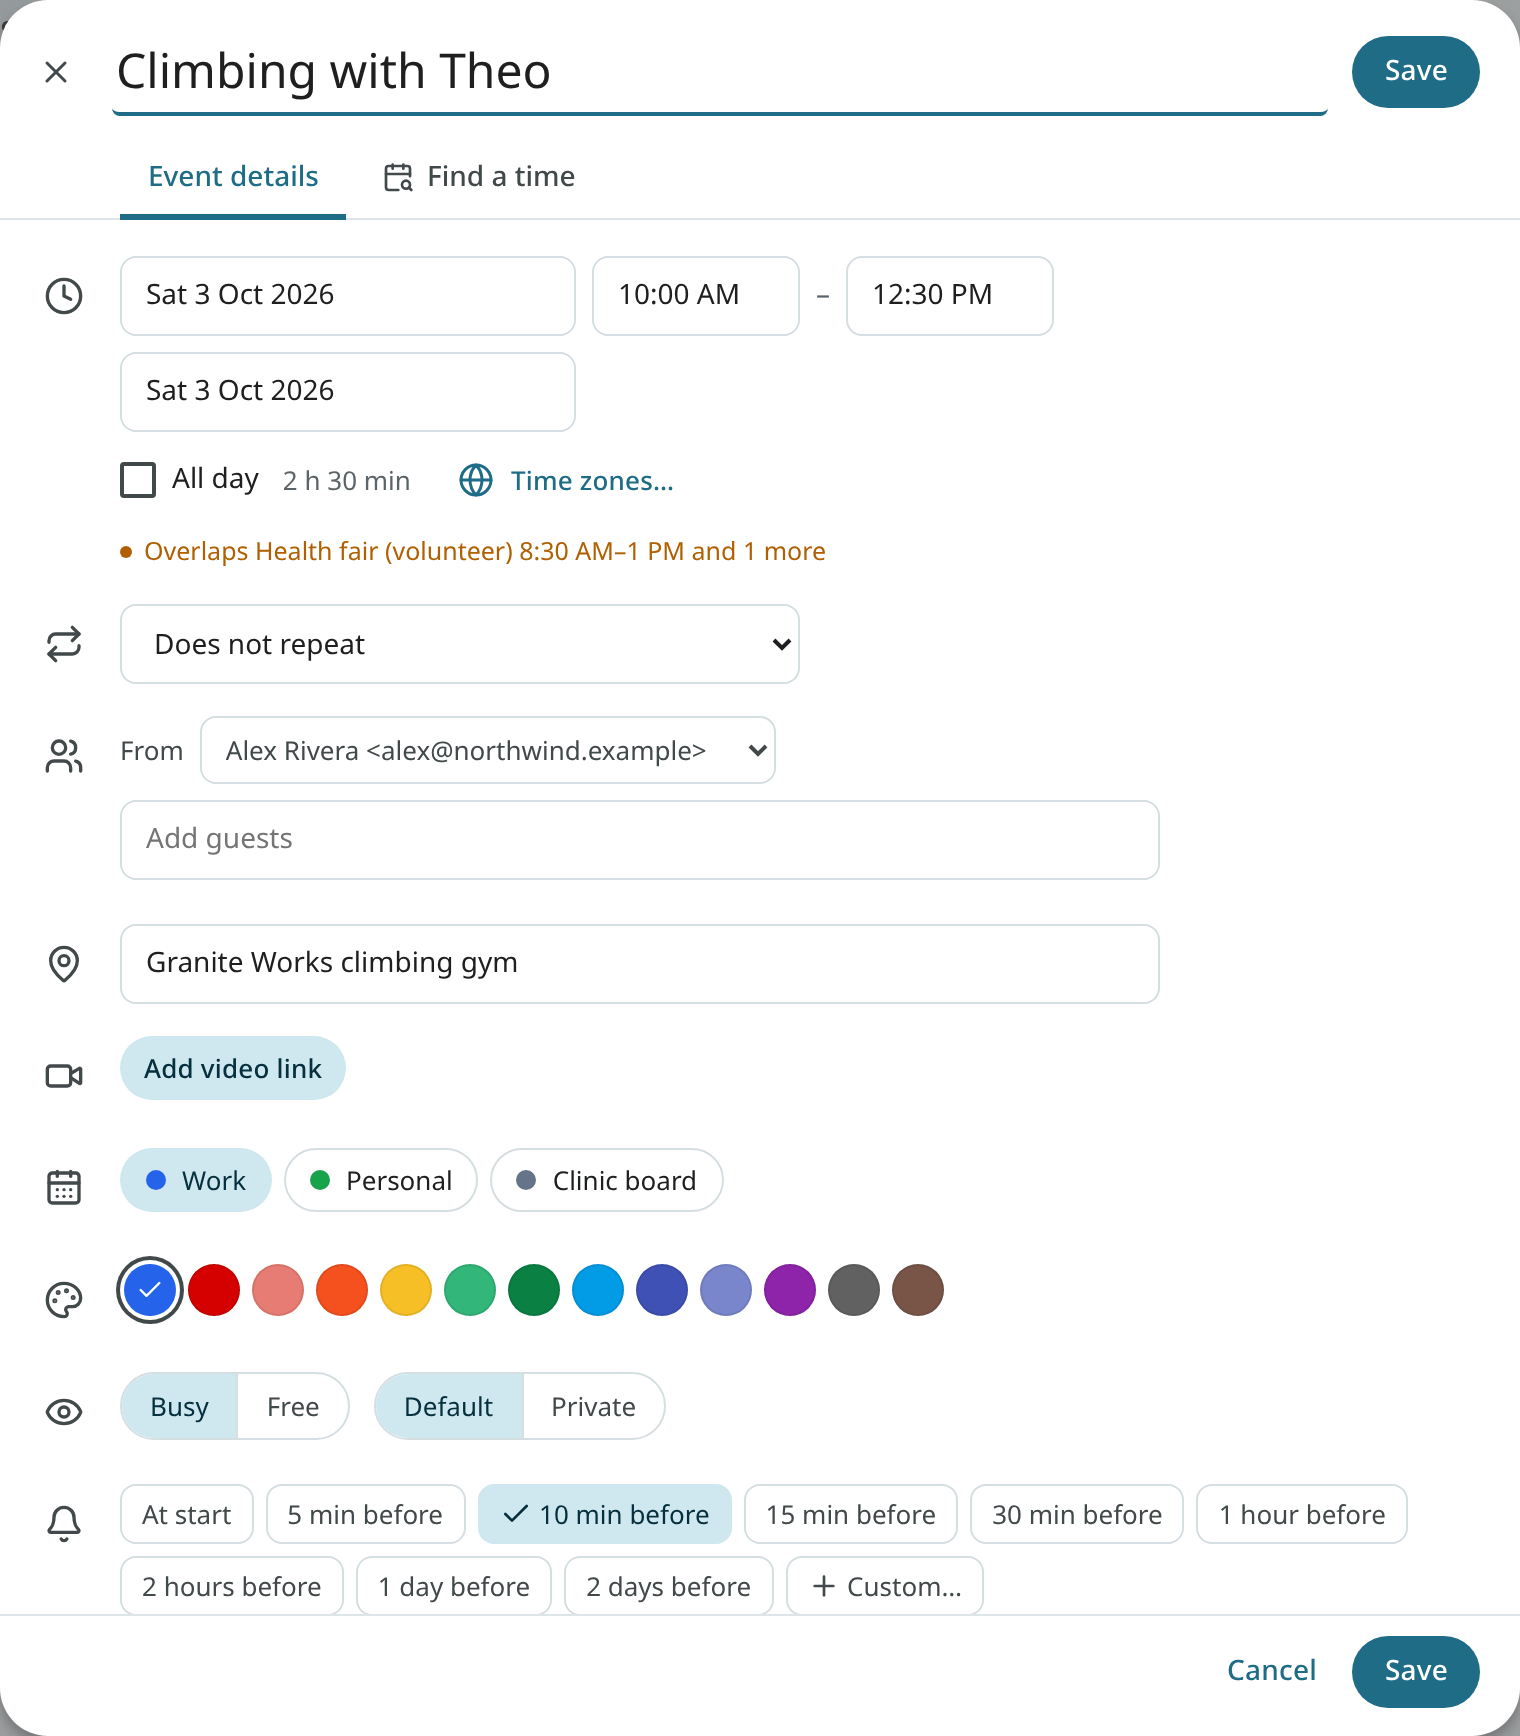
Task: Add a Custom reminder
Action: [x=885, y=1586]
